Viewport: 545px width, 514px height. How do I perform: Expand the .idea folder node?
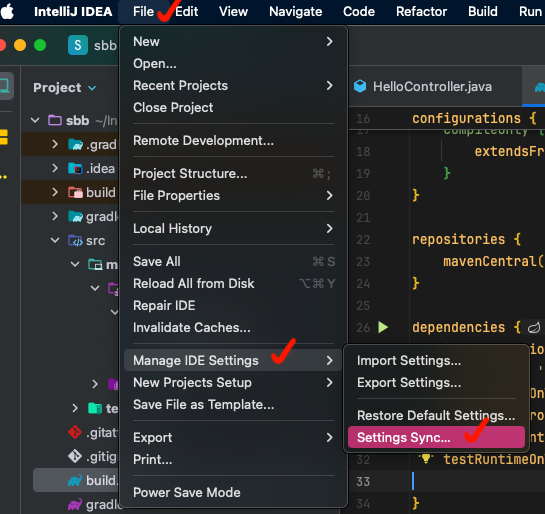[55, 168]
